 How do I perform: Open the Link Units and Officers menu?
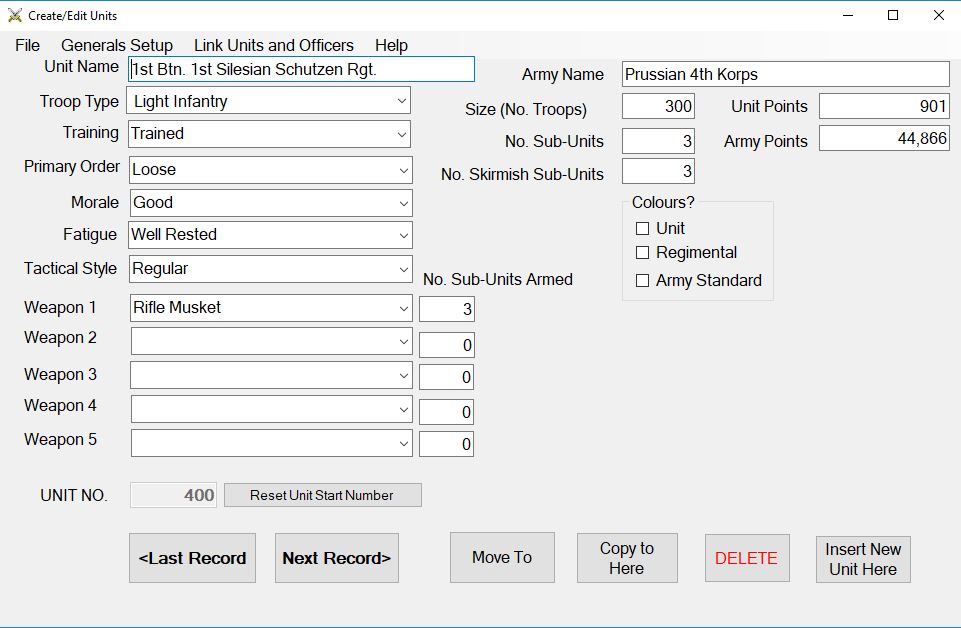(x=273, y=45)
